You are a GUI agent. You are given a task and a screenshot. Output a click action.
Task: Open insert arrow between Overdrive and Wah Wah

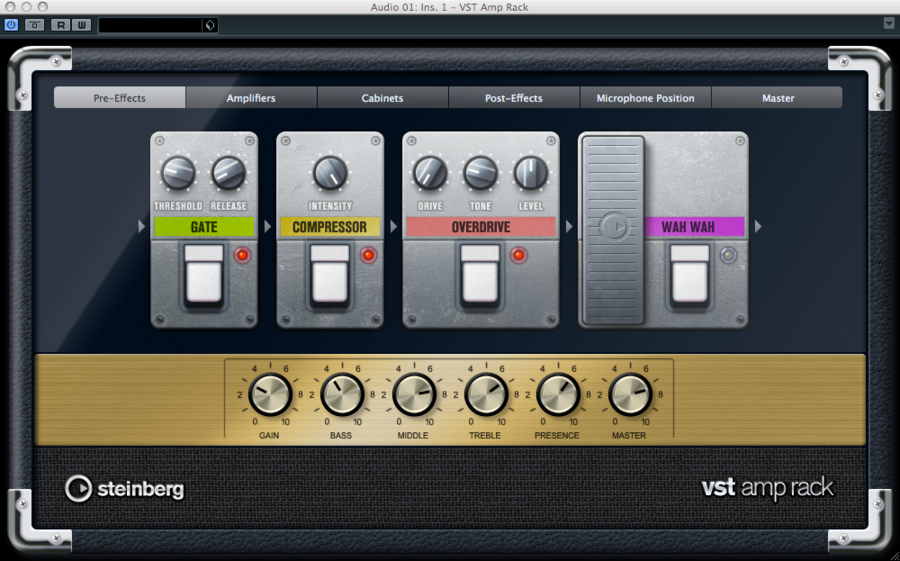(569, 226)
